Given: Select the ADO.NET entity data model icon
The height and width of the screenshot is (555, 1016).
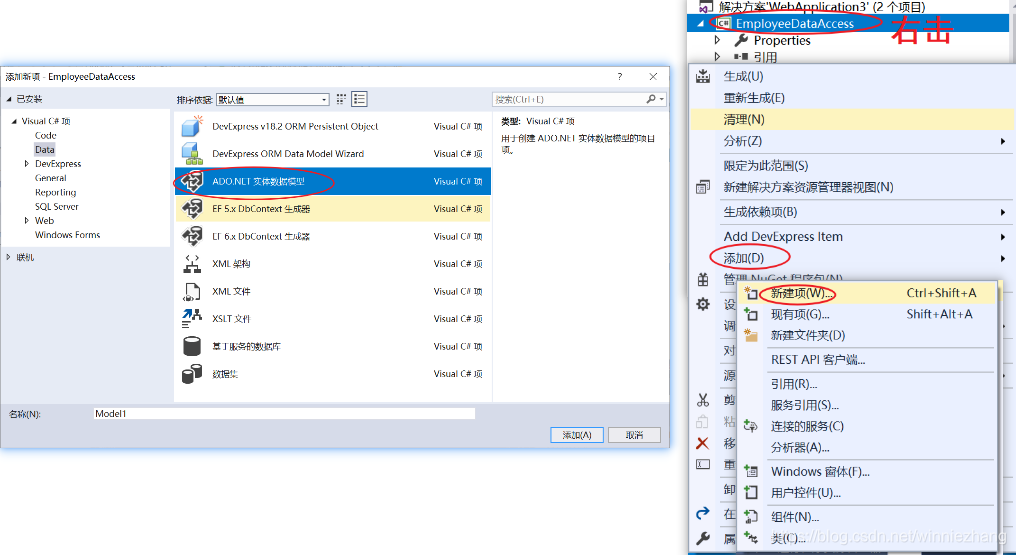Looking at the screenshot, I should pyautogui.click(x=192, y=181).
